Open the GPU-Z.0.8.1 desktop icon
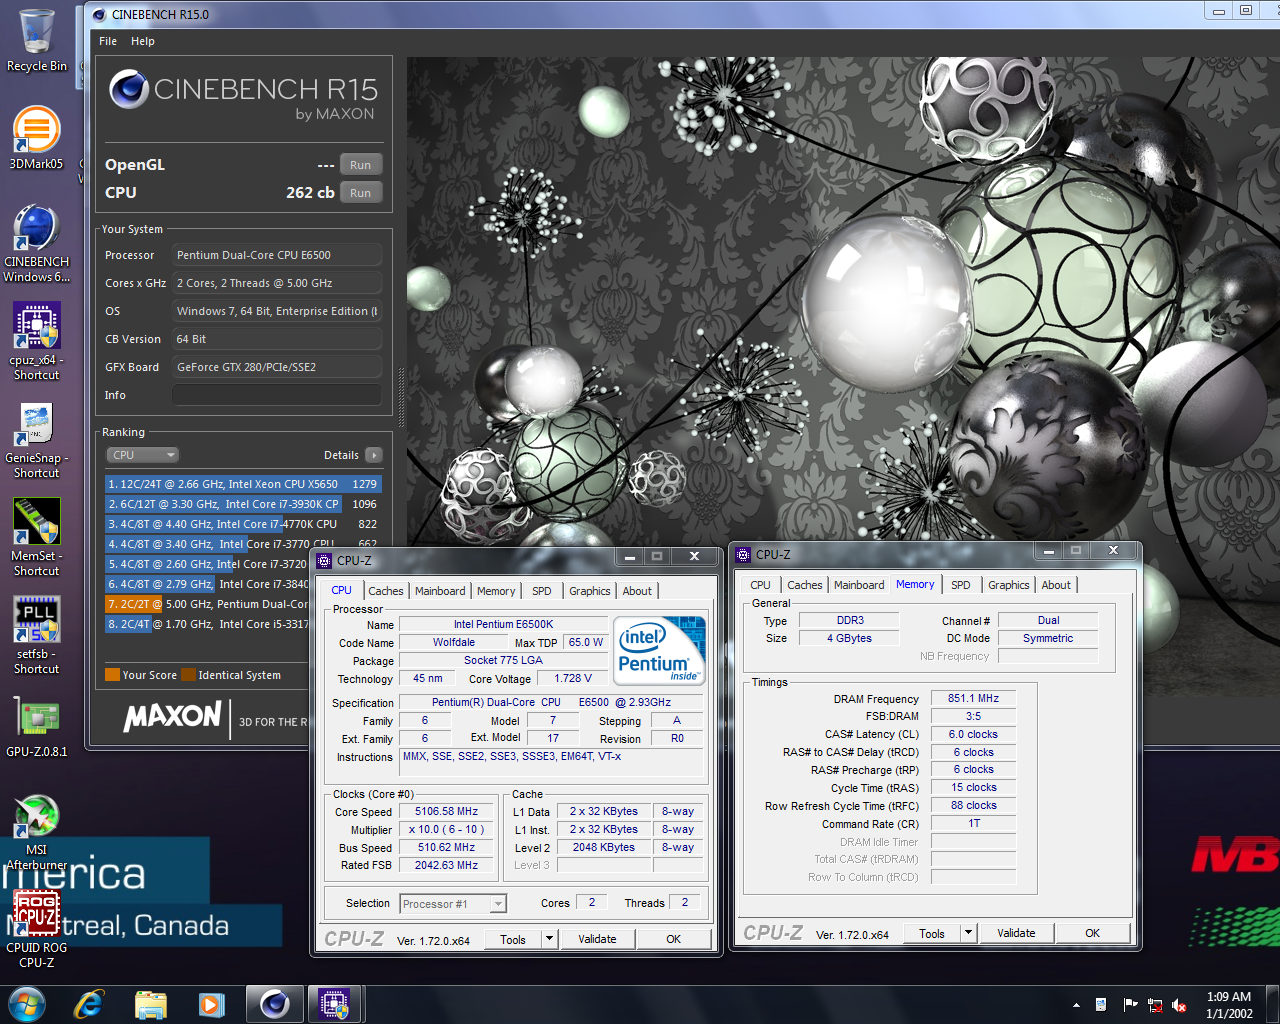1280x1024 pixels. [36, 727]
